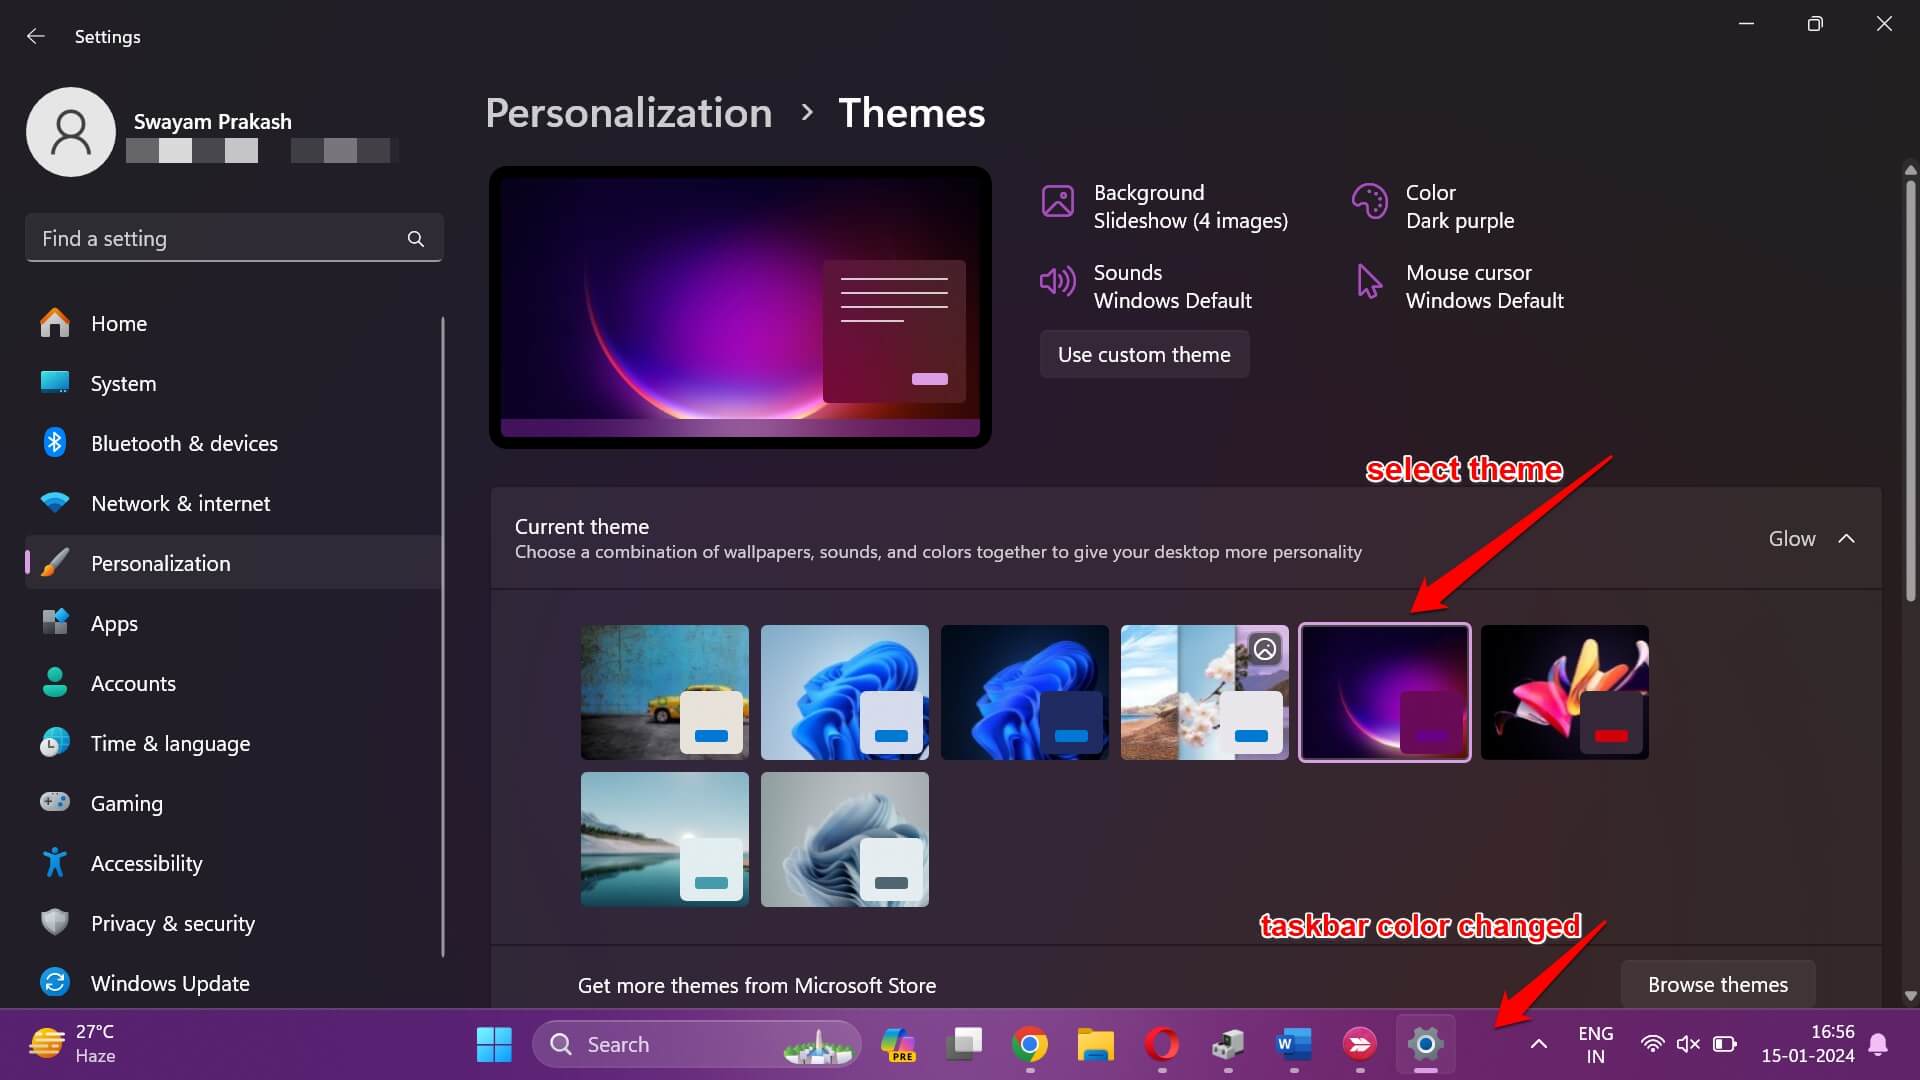Viewport: 1920px width, 1080px height.
Task: Open Mouse cursor settings
Action: 1459,286
